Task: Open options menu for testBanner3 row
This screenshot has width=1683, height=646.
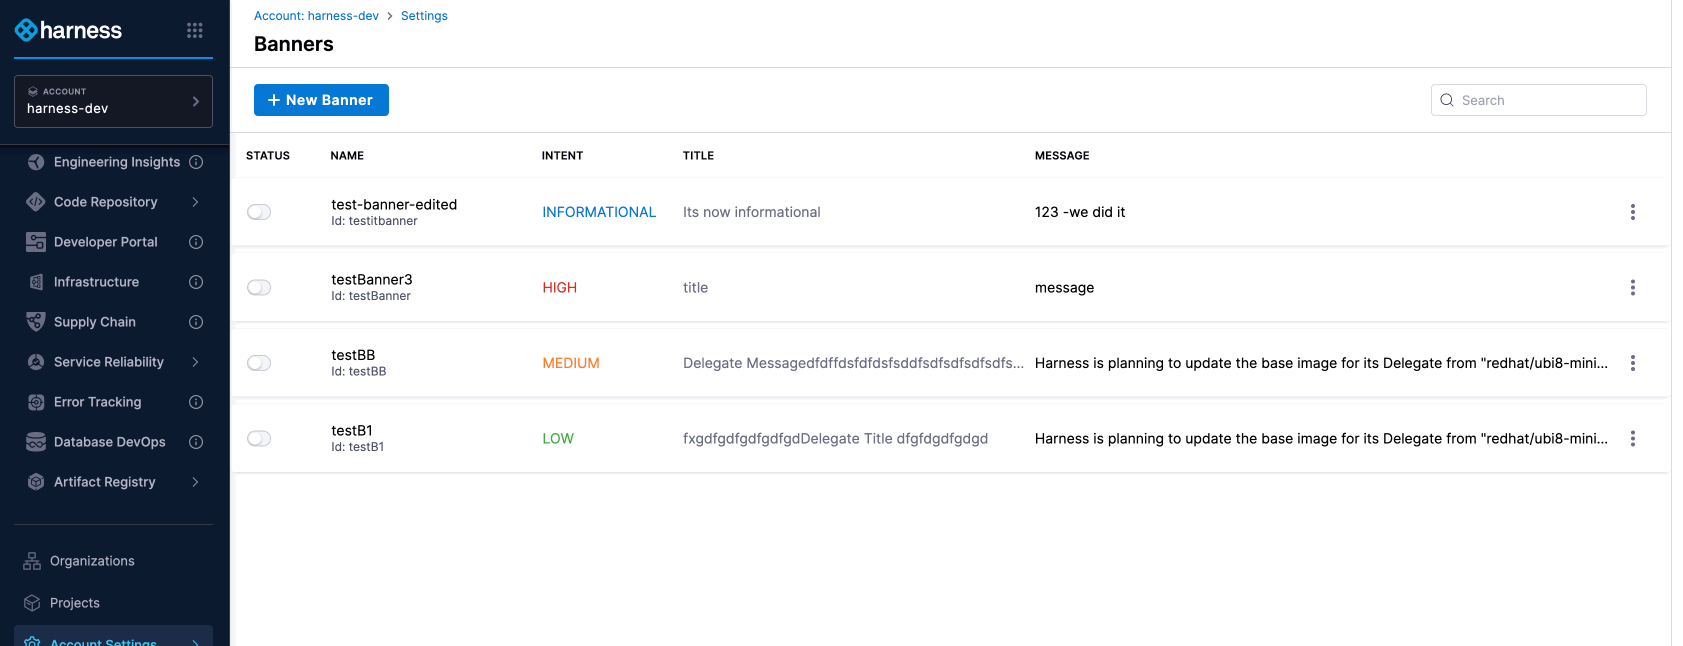Action: (x=1632, y=288)
